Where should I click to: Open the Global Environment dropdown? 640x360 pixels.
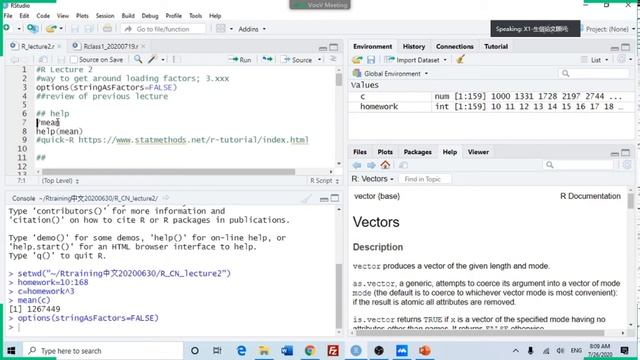click(x=391, y=73)
